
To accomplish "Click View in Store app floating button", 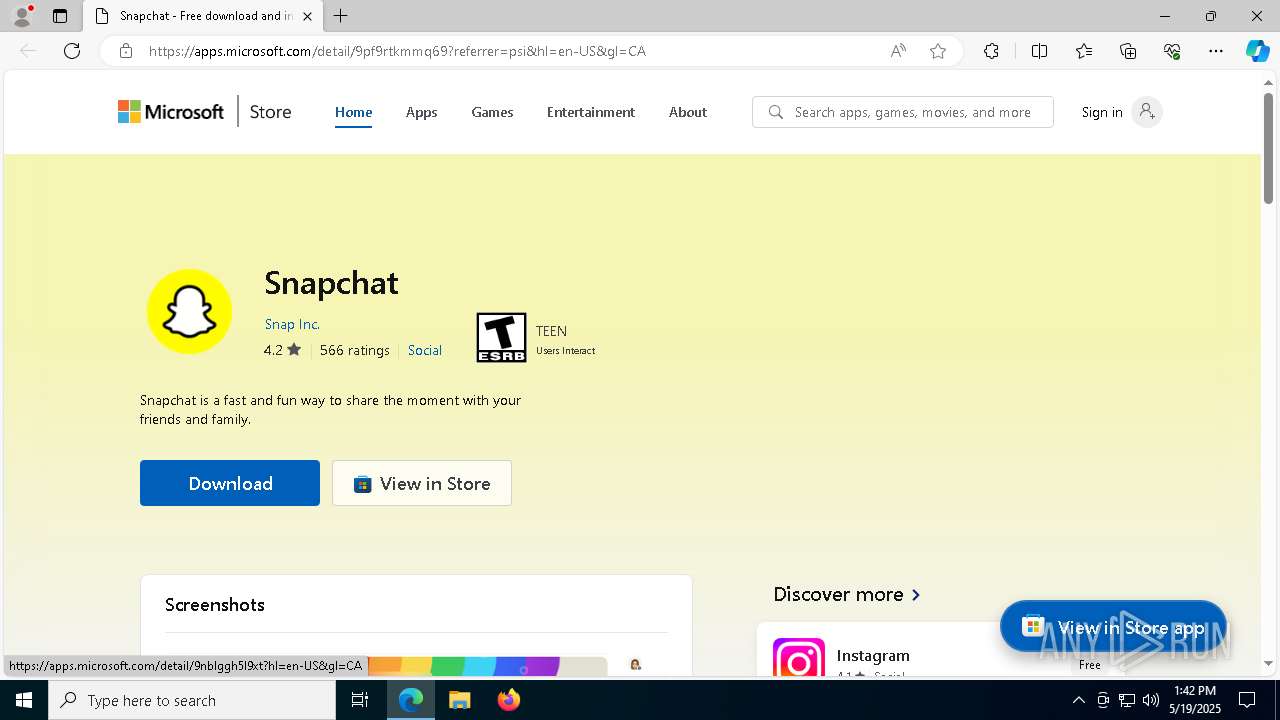I will pyautogui.click(x=1113, y=627).
